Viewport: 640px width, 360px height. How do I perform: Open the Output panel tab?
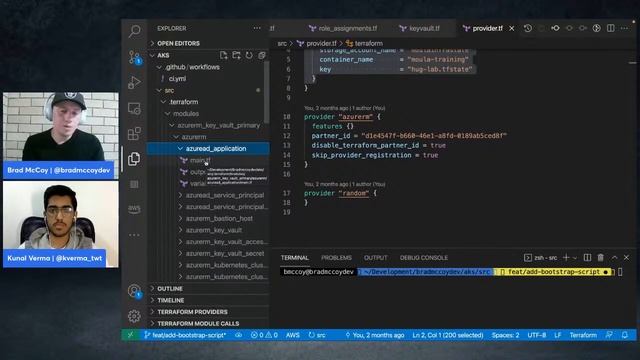(376, 258)
